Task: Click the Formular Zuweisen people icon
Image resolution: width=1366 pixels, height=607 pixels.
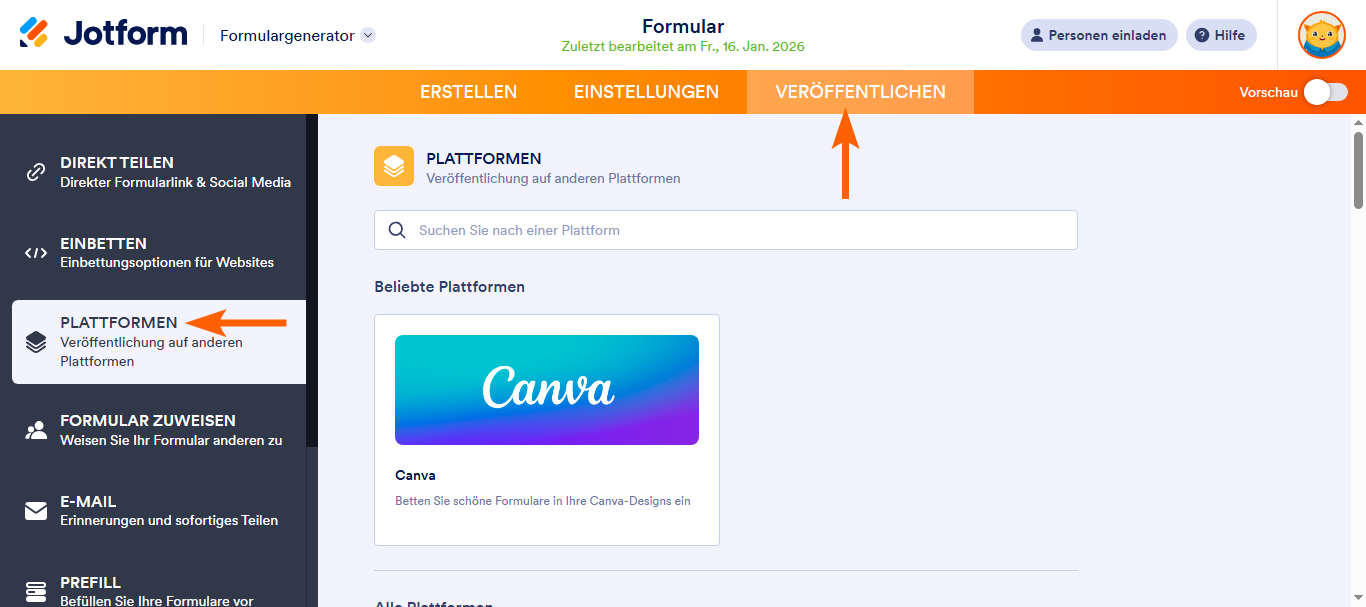Action: pos(36,430)
